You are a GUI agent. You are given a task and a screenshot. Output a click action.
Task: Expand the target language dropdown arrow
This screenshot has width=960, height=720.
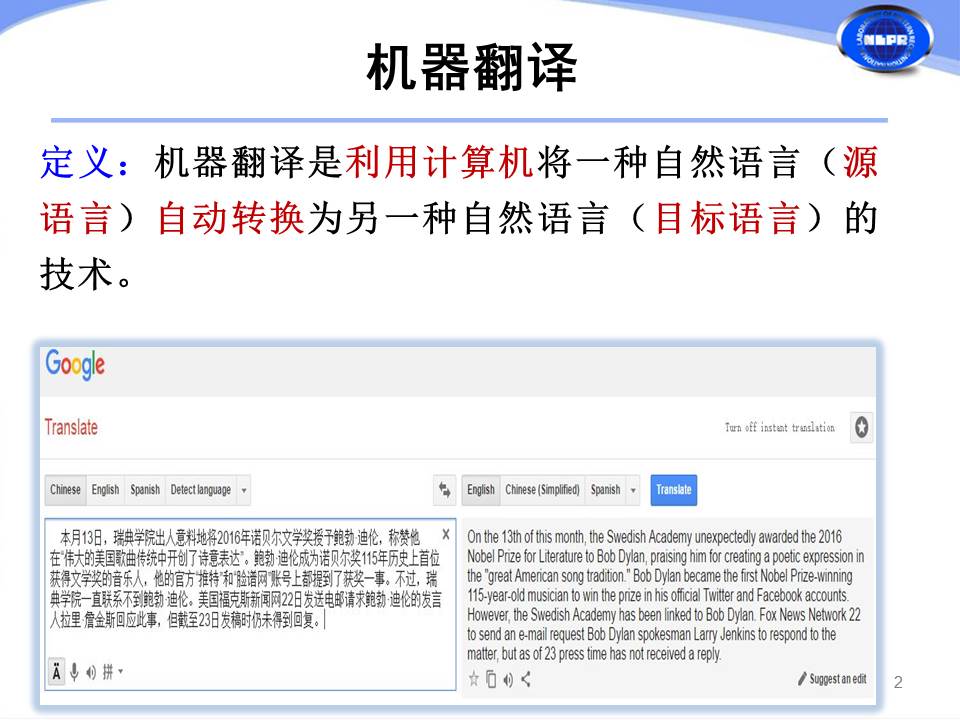633,490
